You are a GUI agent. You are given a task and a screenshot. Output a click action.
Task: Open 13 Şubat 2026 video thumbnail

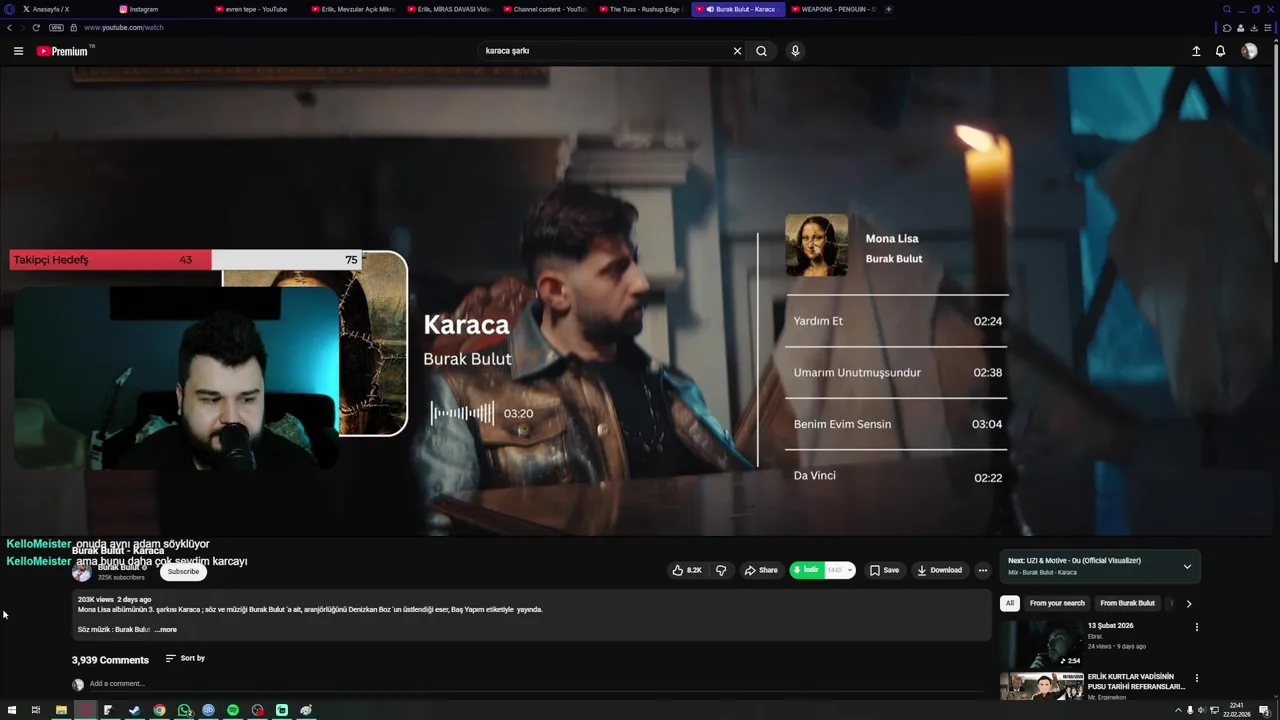click(1041, 644)
